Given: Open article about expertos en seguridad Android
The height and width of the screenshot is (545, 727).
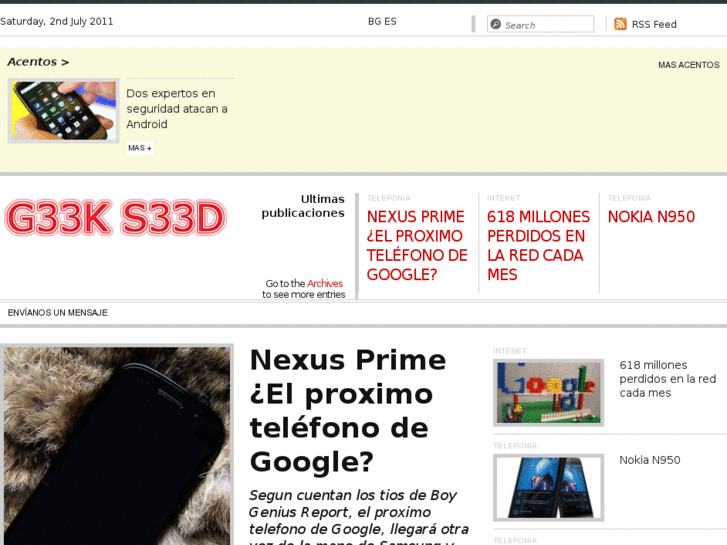Looking at the screenshot, I should (177, 109).
